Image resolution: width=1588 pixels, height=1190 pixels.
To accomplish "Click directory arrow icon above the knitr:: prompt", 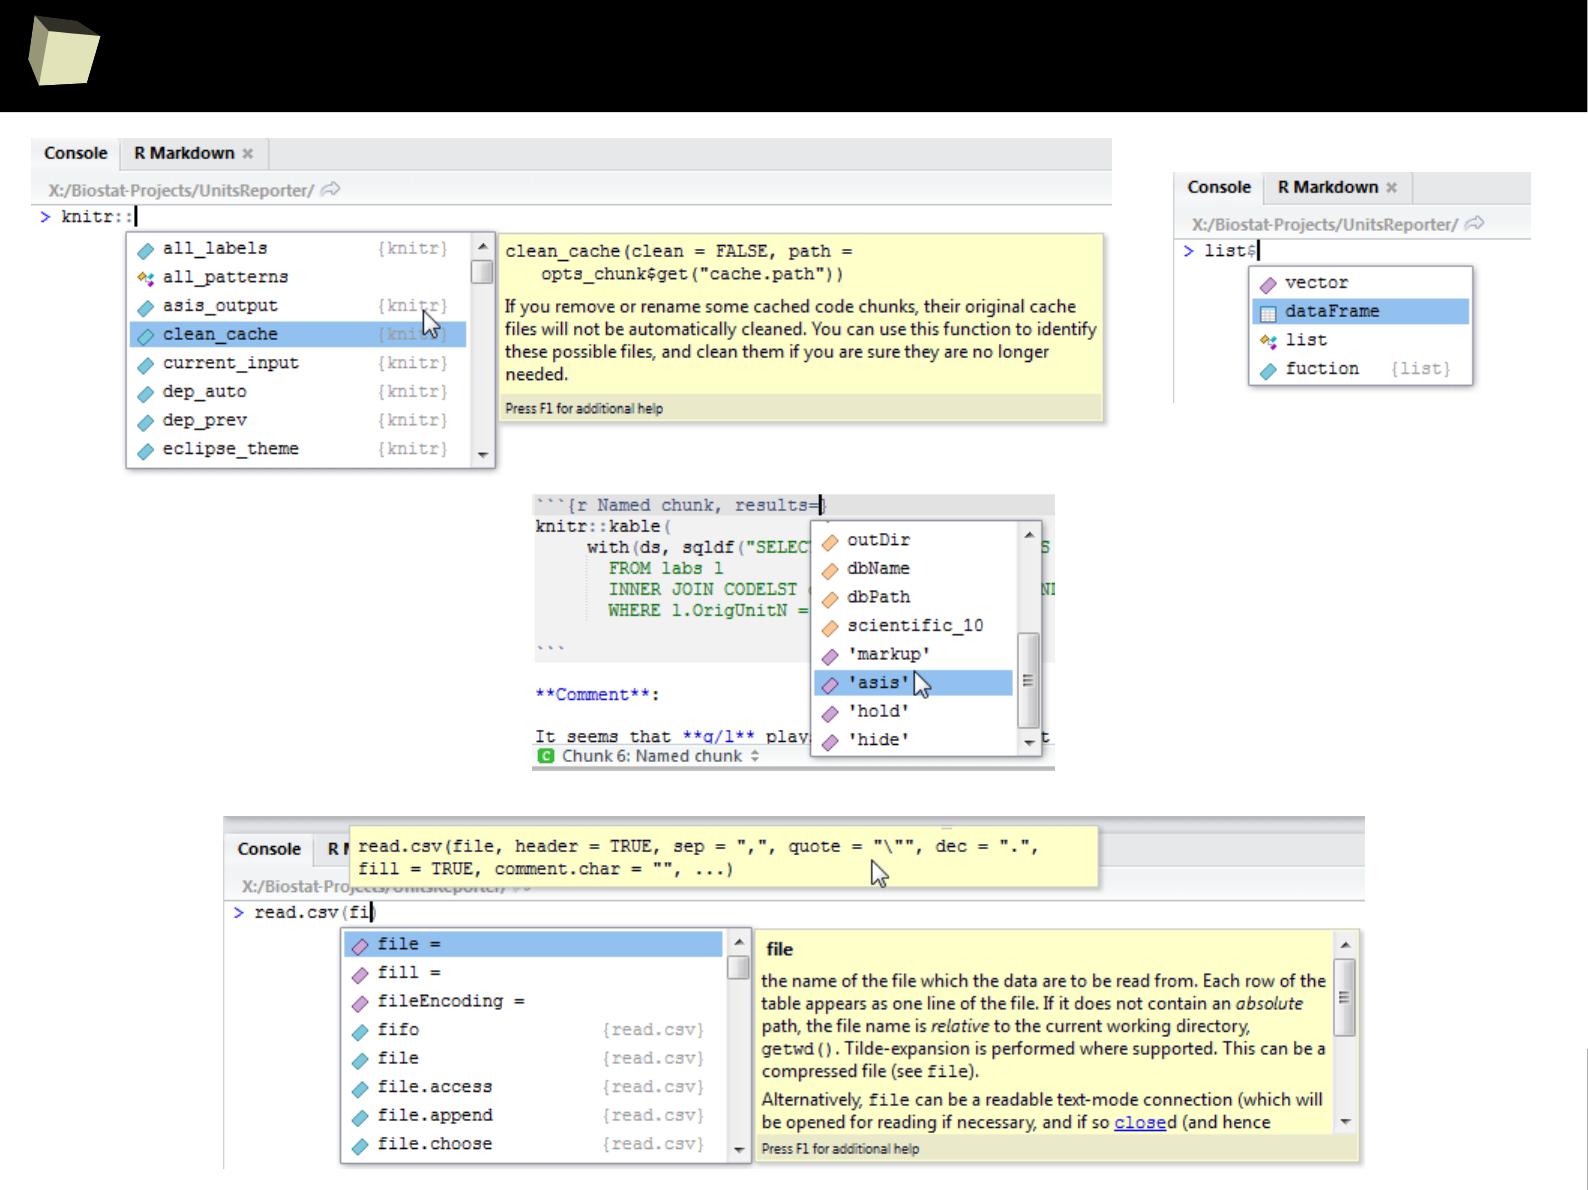I will click(331, 189).
